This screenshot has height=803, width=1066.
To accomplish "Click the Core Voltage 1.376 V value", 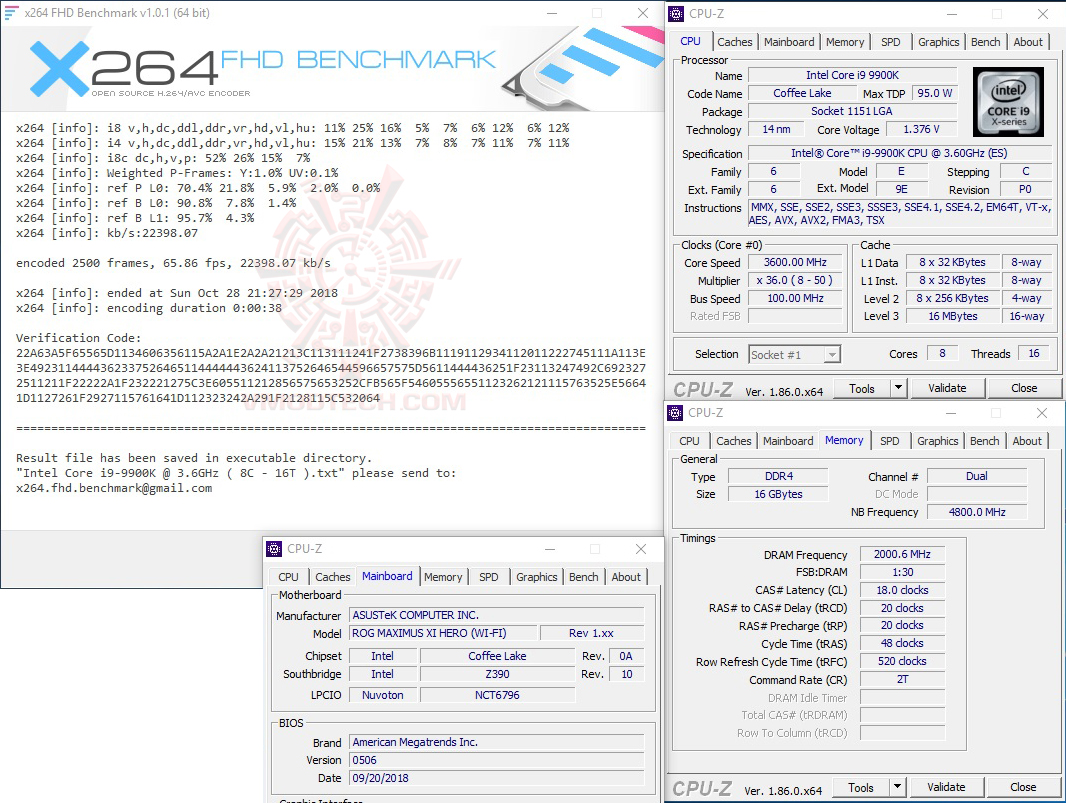I will (x=921, y=129).
